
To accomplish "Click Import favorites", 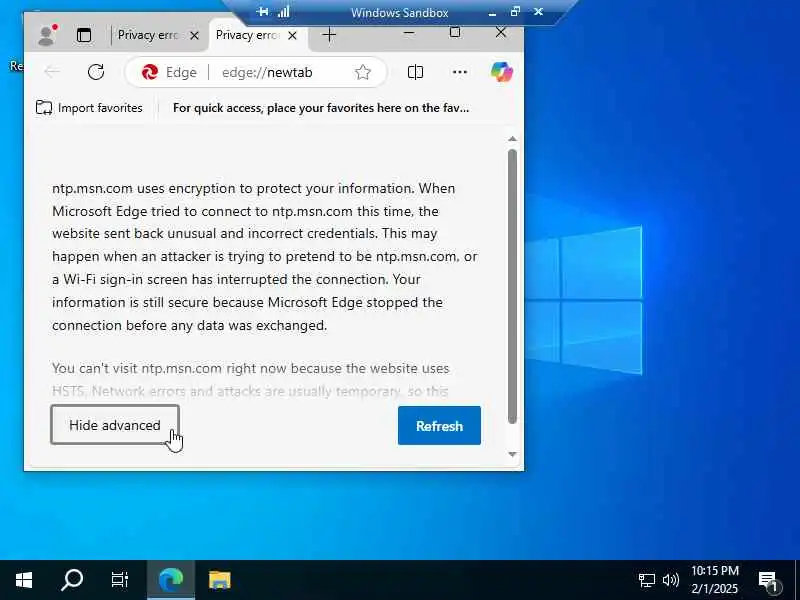I will pos(89,108).
